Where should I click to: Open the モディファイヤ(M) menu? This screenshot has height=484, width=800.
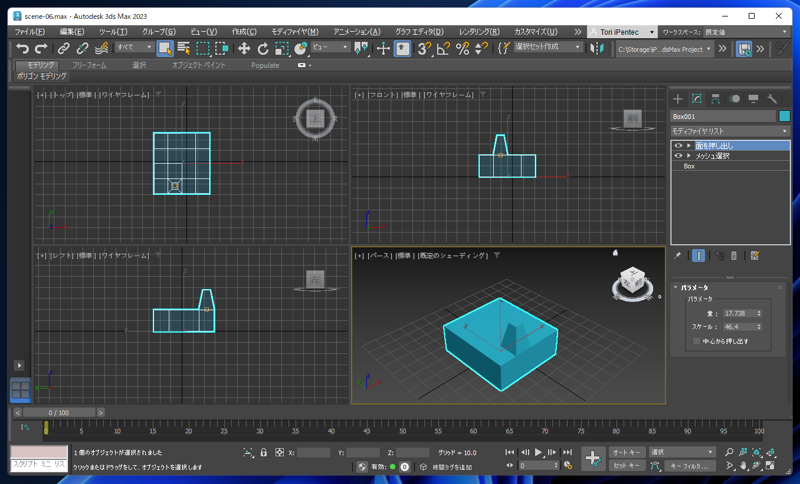295,32
